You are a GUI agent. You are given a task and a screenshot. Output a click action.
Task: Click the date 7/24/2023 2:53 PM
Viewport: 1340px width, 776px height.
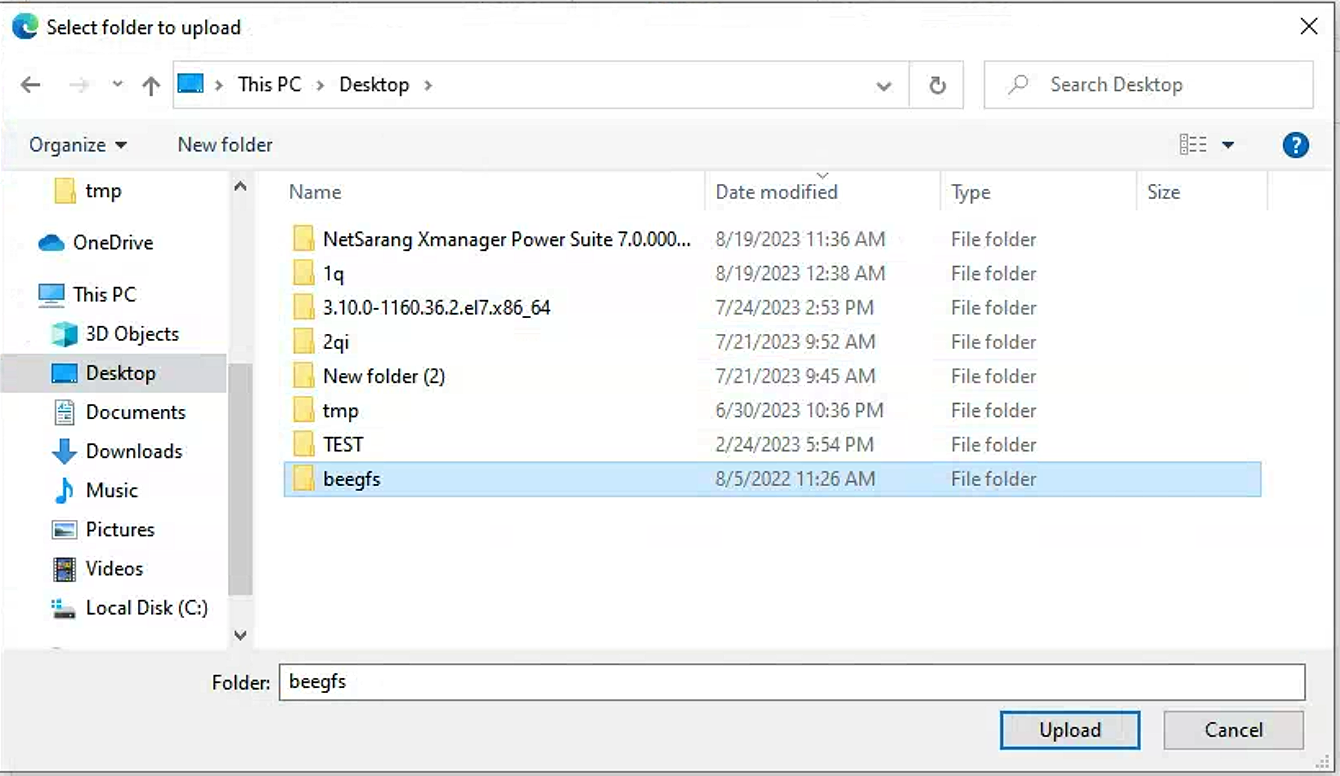coord(795,307)
